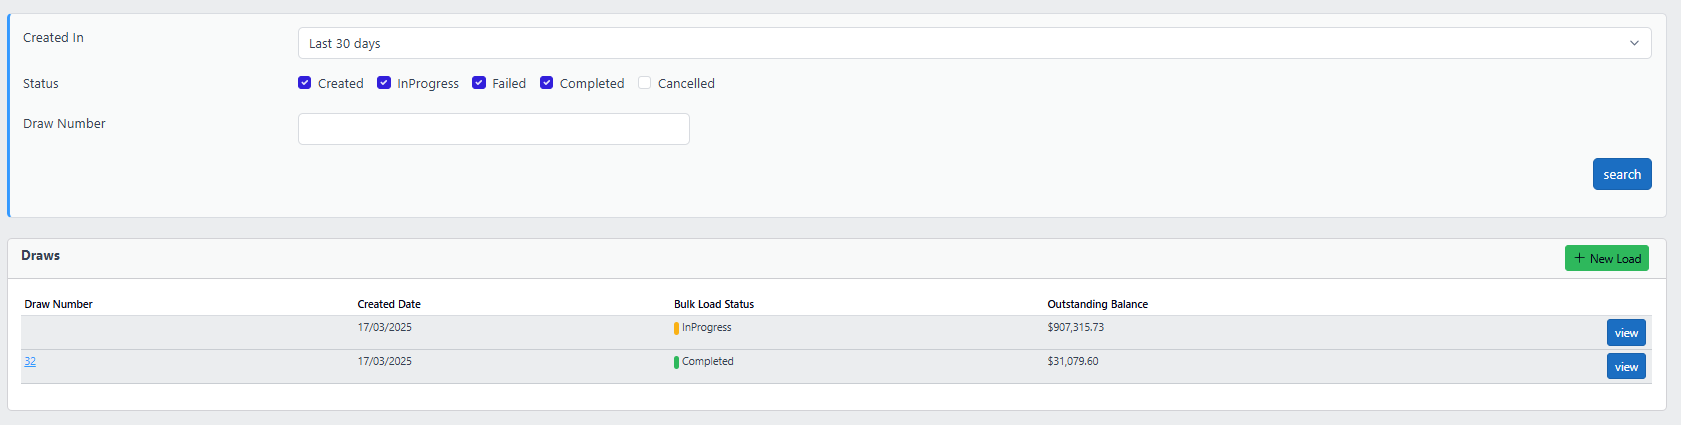Viewport: 1681px width, 425px height.
Task: Focus the Draw Number text field
Action: (x=493, y=129)
